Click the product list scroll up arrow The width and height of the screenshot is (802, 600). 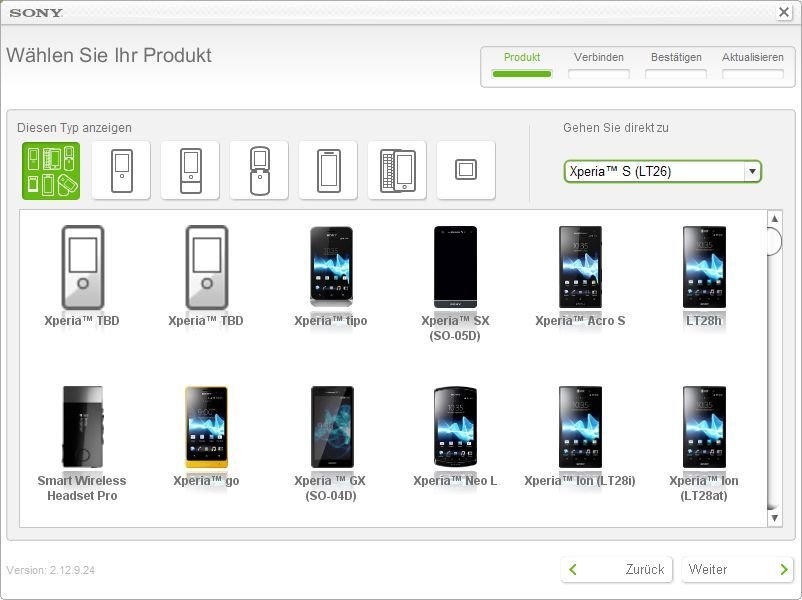point(775,218)
